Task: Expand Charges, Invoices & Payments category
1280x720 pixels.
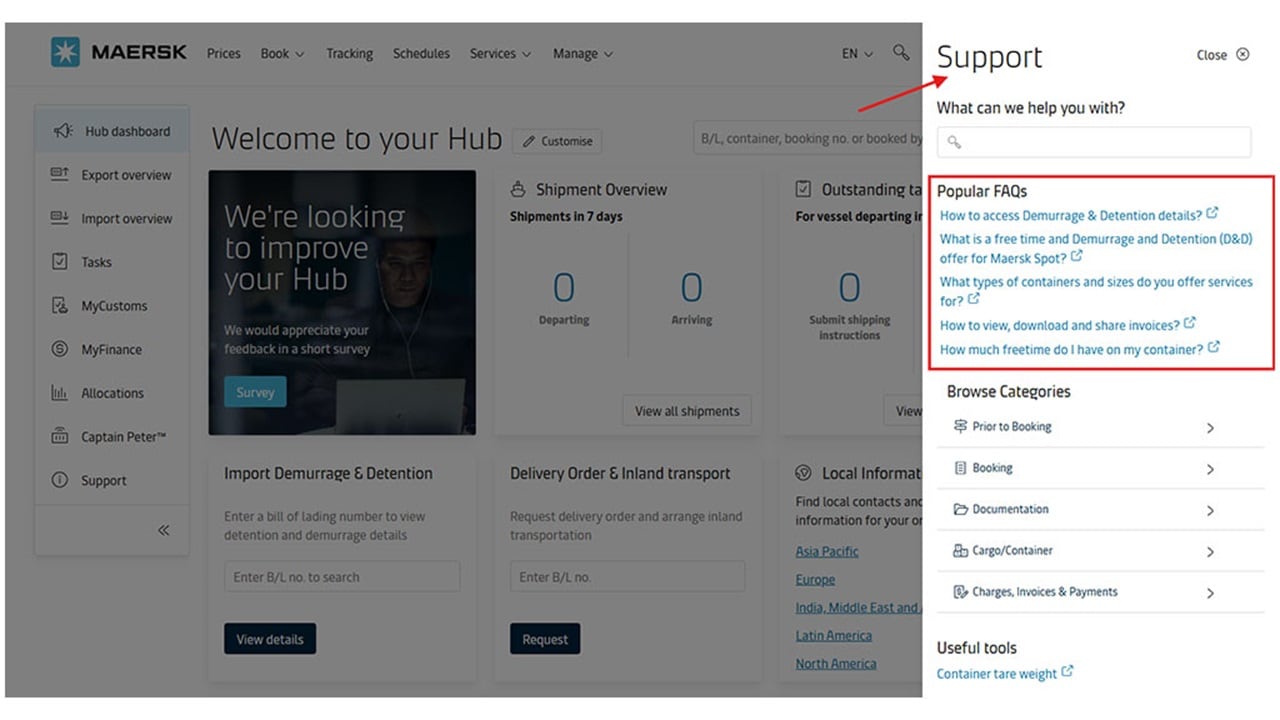Action: coord(1100,592)
